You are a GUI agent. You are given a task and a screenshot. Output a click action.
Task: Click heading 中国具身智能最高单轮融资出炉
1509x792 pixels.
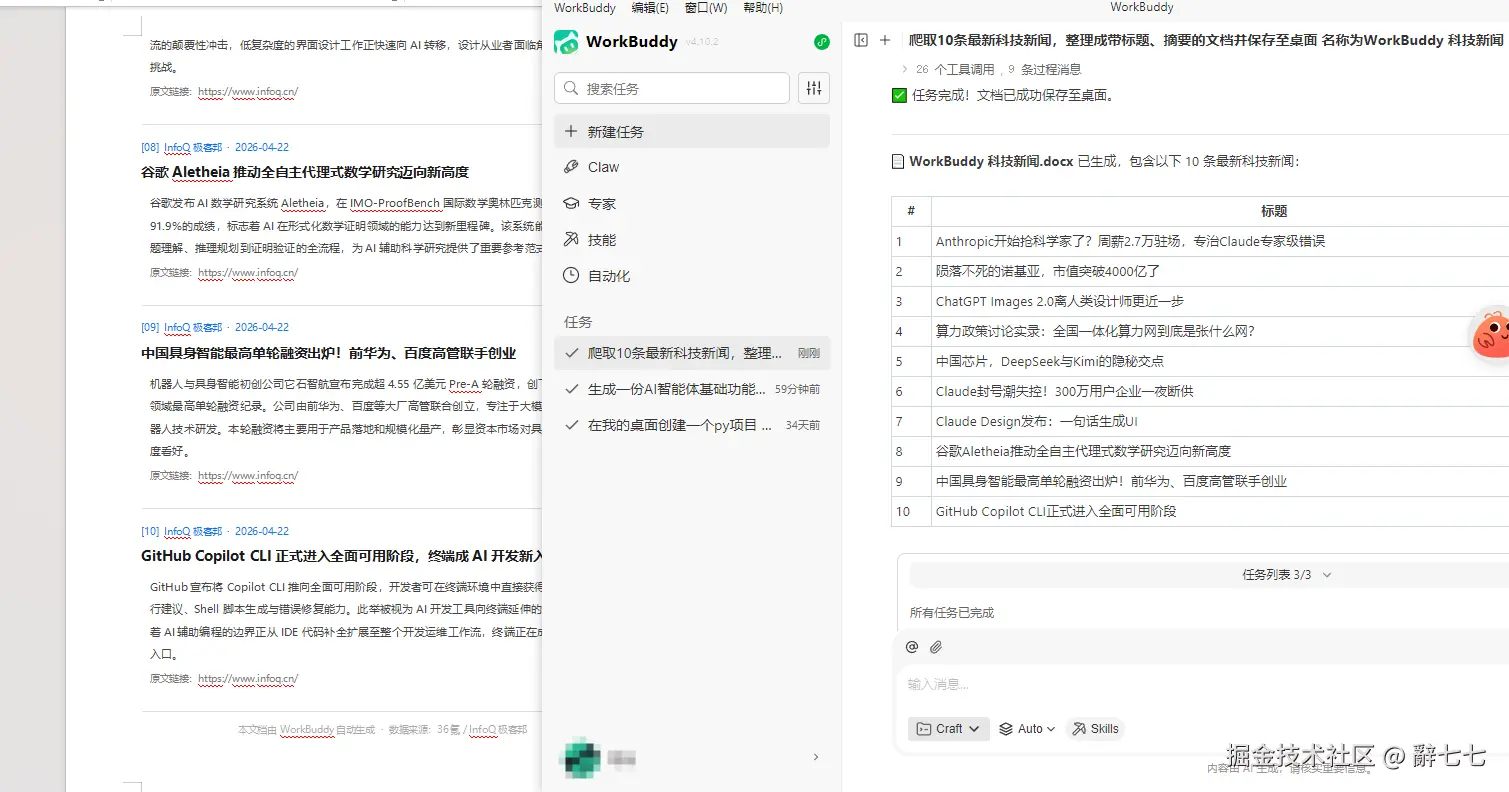[x=329, y=353]
